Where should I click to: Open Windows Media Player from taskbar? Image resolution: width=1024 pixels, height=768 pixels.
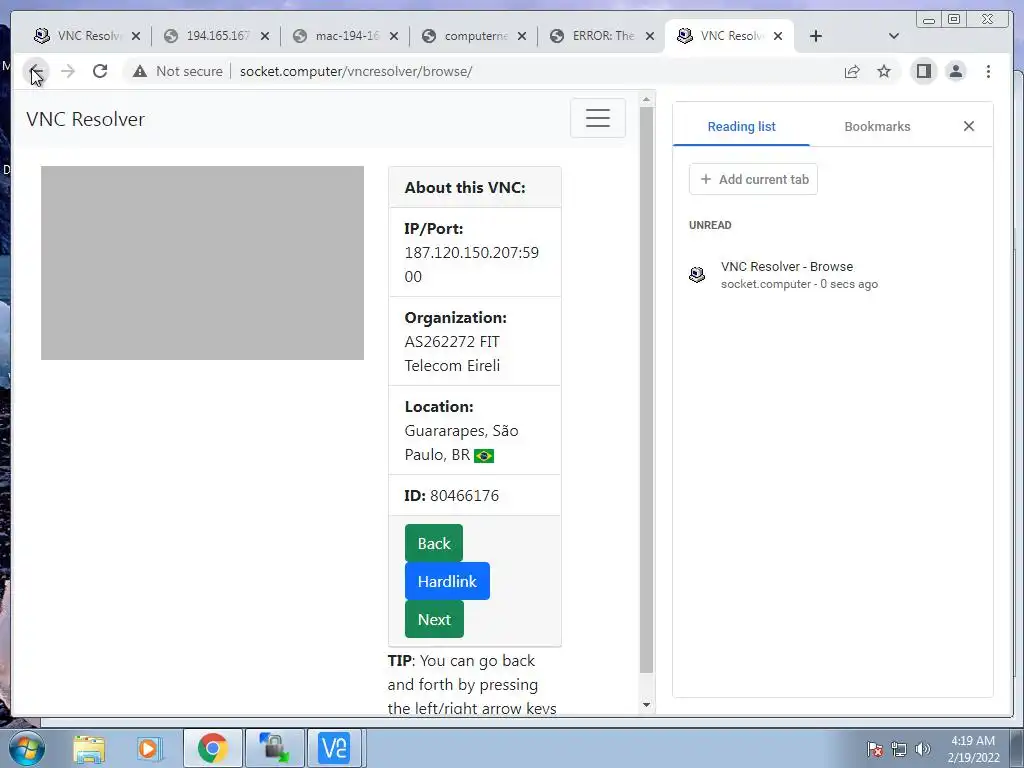click(x=148, y=748)
